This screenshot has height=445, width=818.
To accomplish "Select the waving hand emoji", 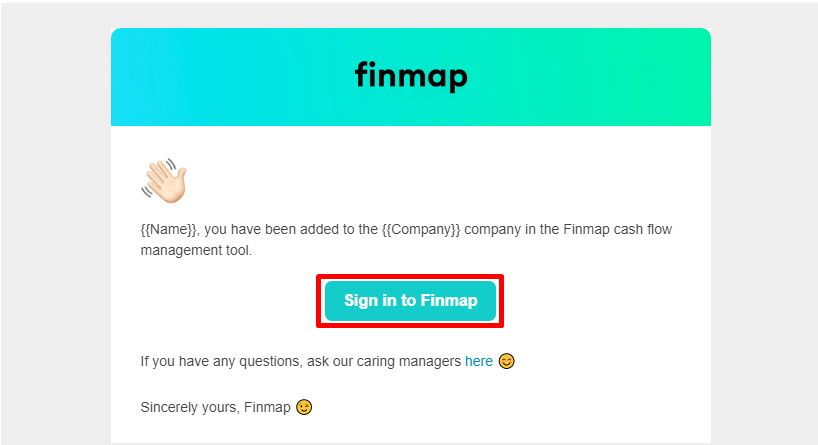I will [x=164, y=181].
